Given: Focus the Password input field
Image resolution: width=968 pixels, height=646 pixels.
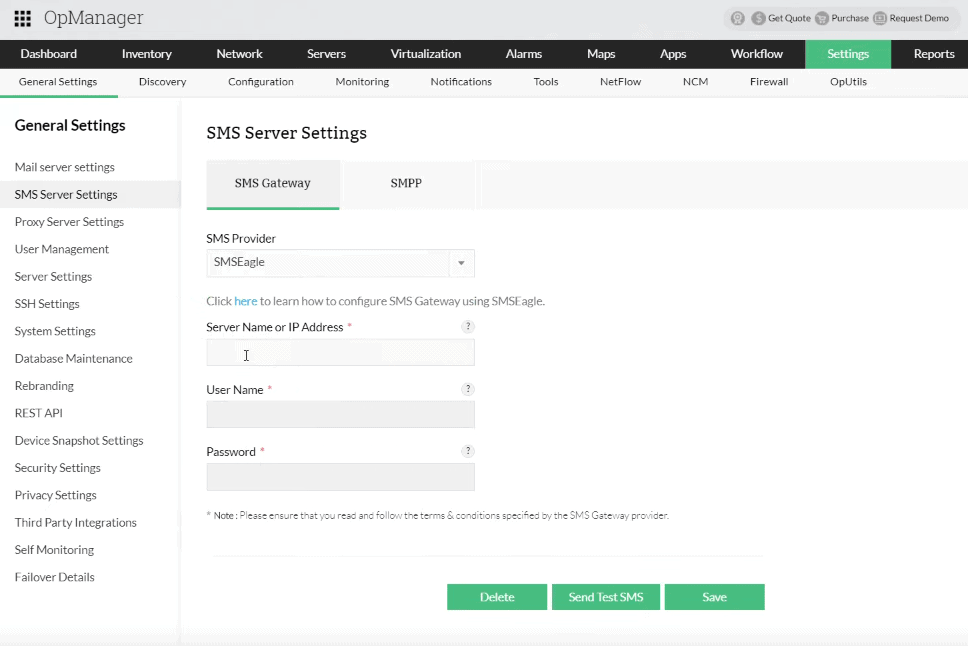Looking at the screenshot, I should pyautogui.click(x=340, y=477).
